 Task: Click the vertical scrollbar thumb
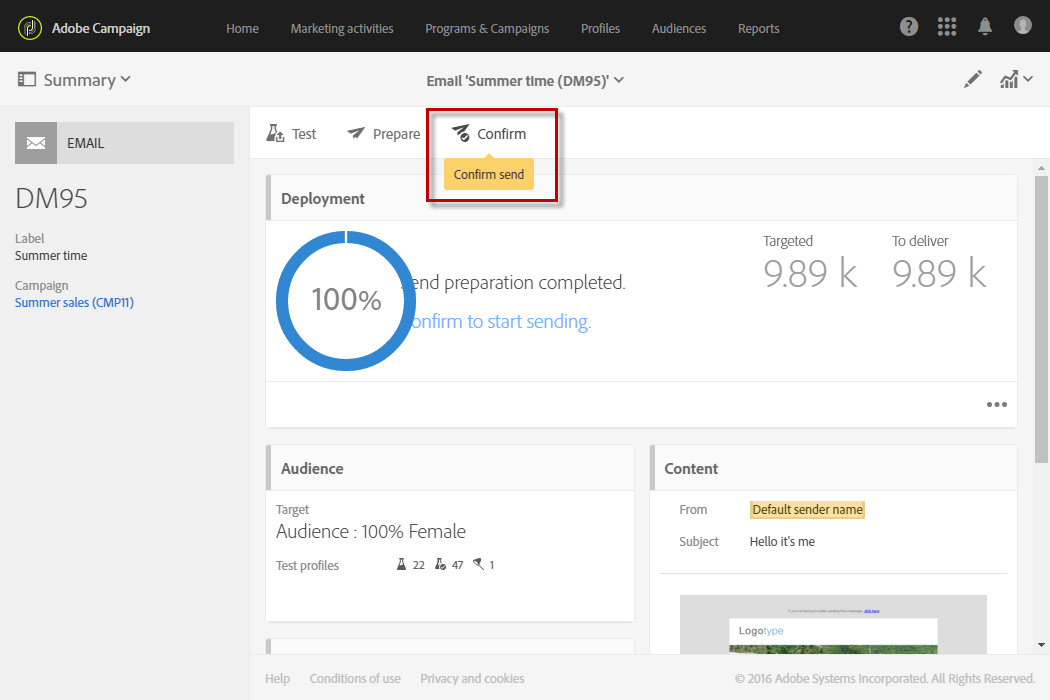1041,320
